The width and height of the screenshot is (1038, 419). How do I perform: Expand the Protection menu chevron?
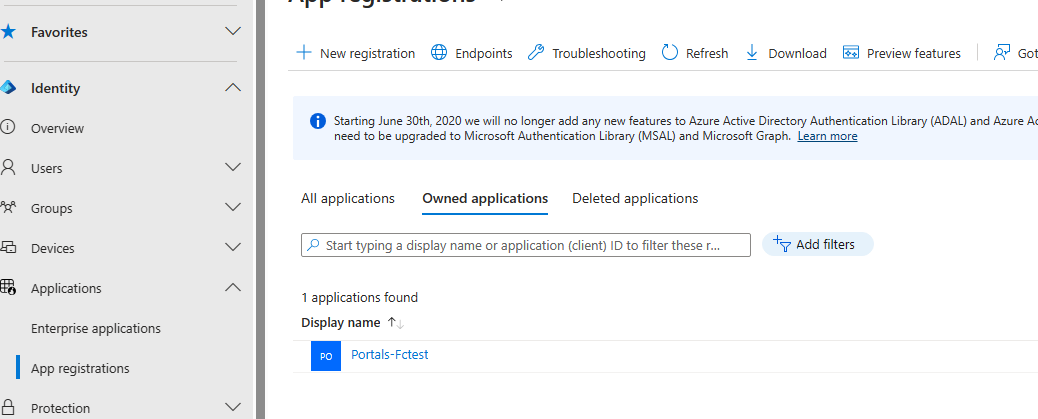[233, 406]
